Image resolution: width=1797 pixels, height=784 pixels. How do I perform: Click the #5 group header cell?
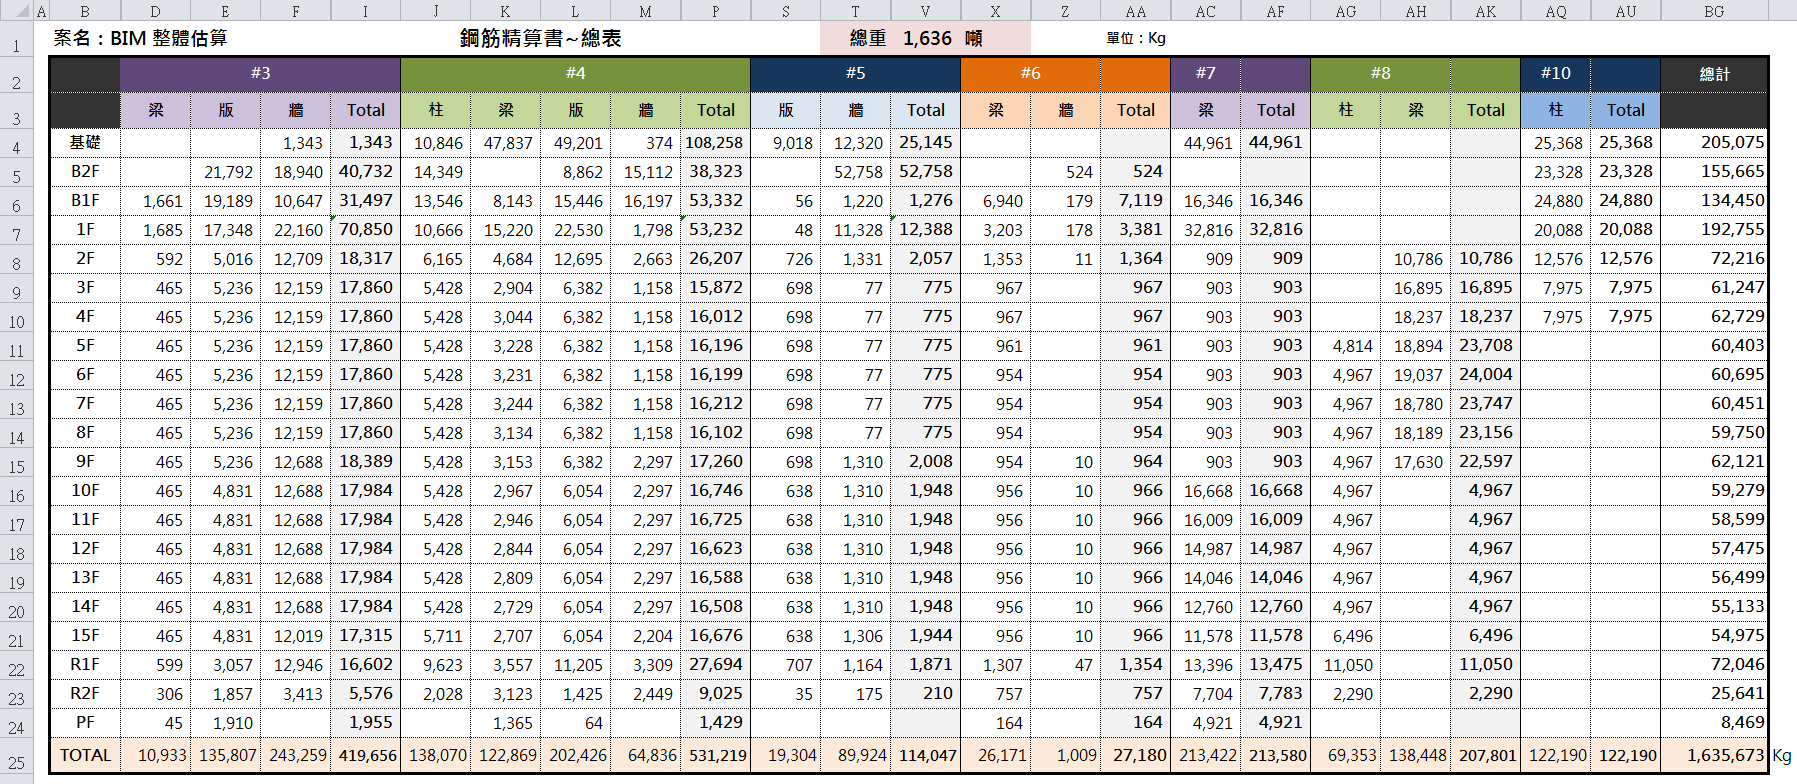[x=855, y=73]
